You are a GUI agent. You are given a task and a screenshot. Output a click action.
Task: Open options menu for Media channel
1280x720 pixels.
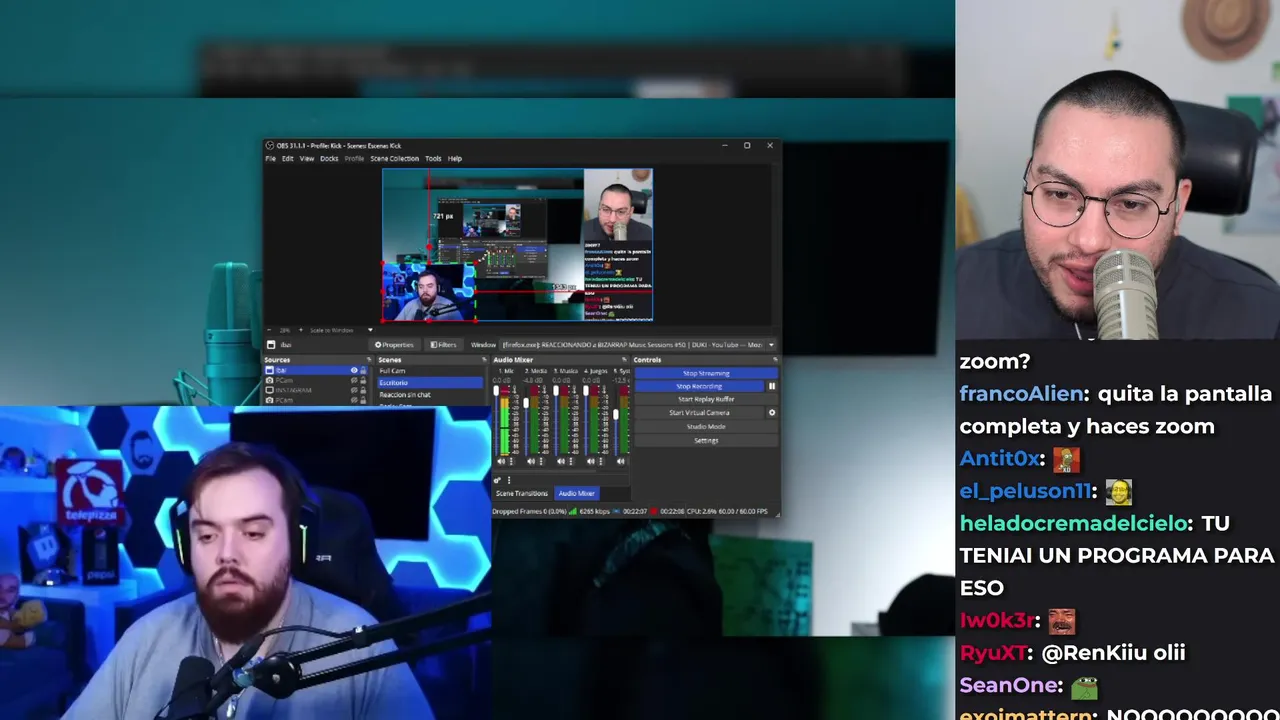541,461
